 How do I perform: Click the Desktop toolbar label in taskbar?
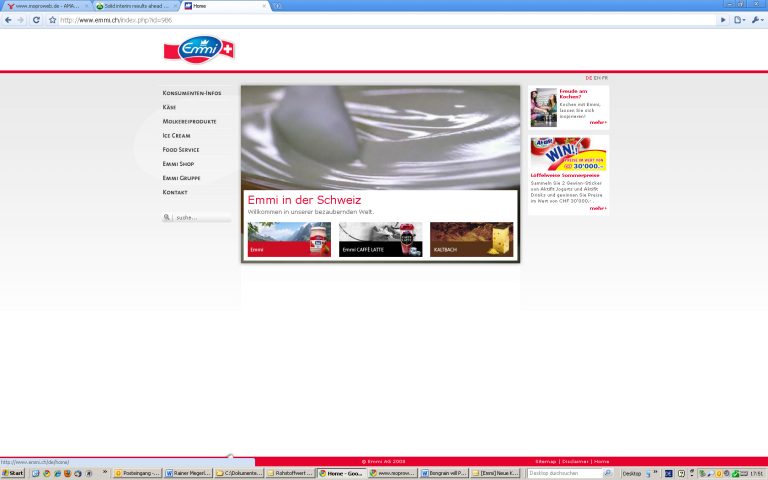(x=631, y=474)
